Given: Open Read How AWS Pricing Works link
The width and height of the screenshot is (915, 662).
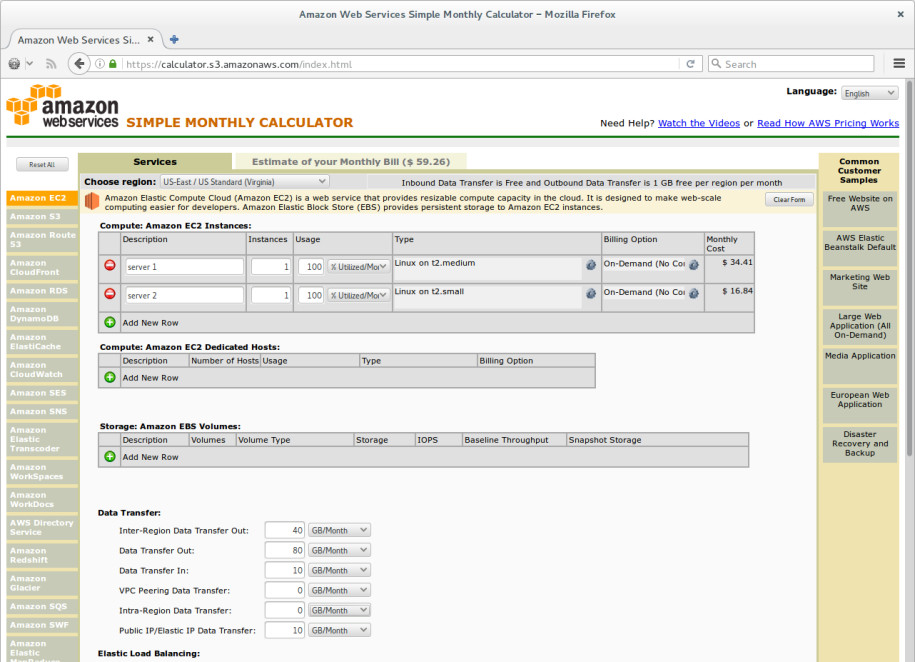Looking at the screenshot, I should click(827, 123).
